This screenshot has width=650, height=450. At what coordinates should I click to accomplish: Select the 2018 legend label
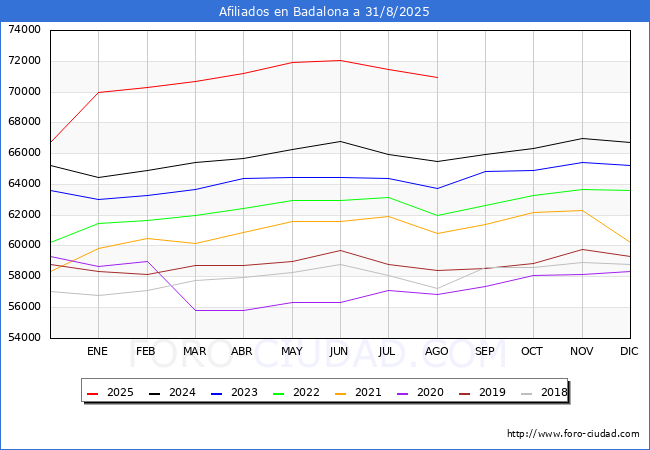[554, 392]
